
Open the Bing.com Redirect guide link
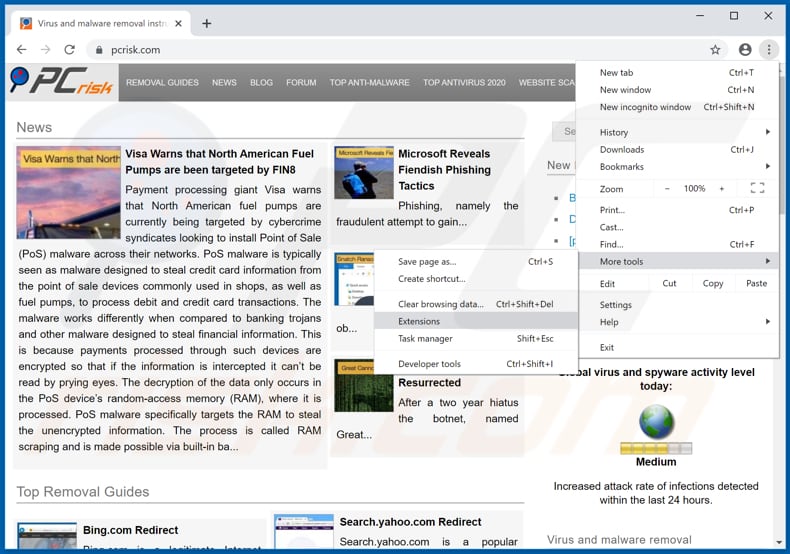130,530
